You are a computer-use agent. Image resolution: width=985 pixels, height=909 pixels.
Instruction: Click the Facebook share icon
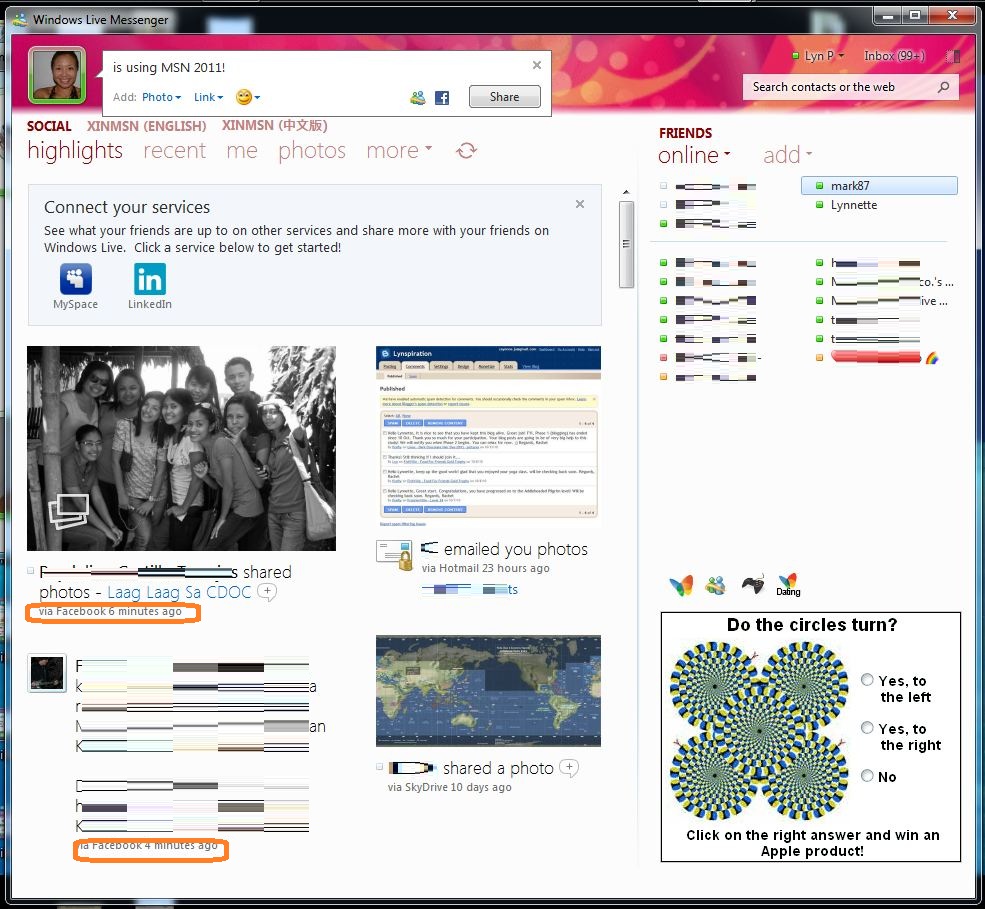442,97
